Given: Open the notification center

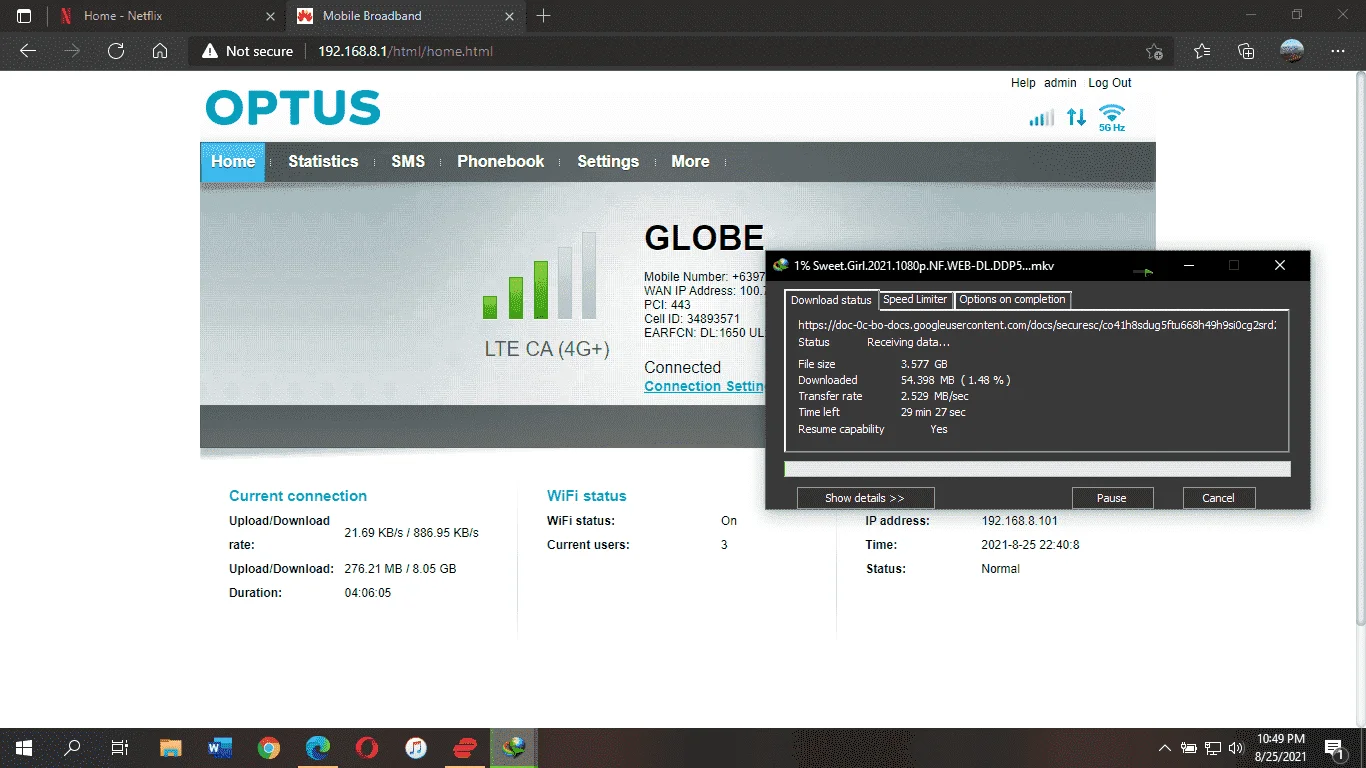Looking at the screenshot, I should (1334, 748).
